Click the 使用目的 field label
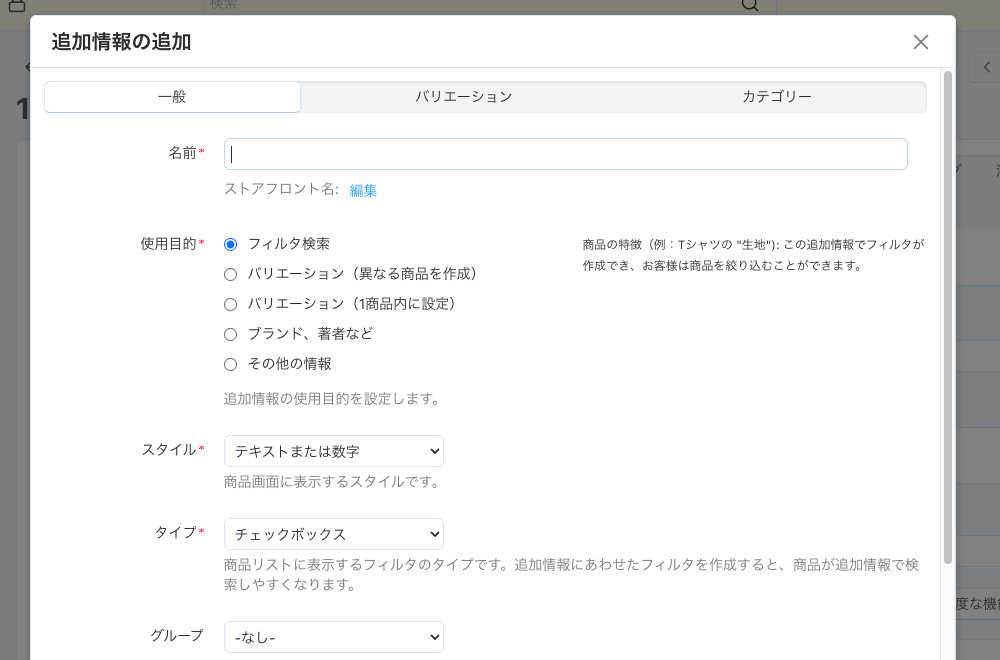This screenshot has height=660, width=1000. pos(168,244)
